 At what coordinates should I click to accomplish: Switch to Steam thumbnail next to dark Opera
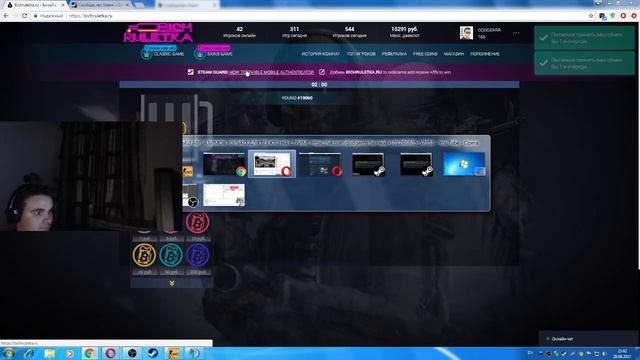click(368, 164)
